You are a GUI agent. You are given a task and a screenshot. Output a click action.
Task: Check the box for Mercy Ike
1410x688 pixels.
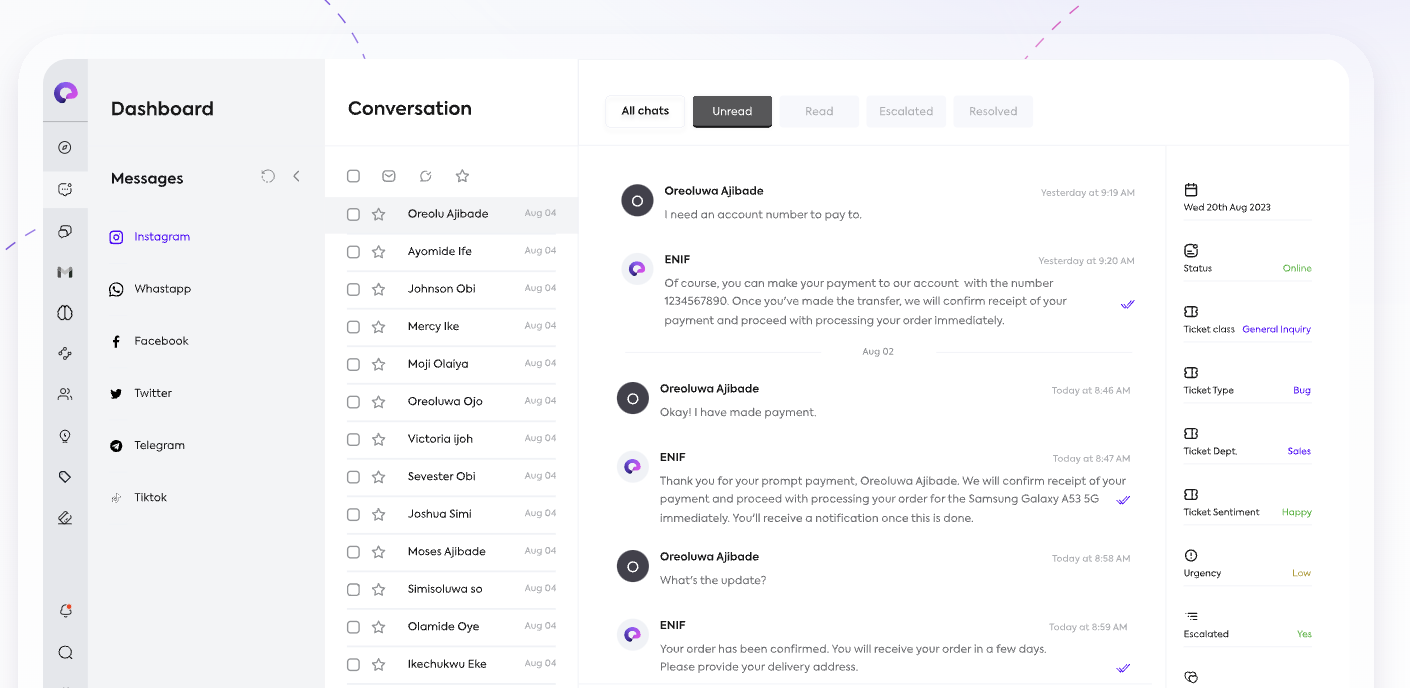pyautogui.click(x=353, y=327)
